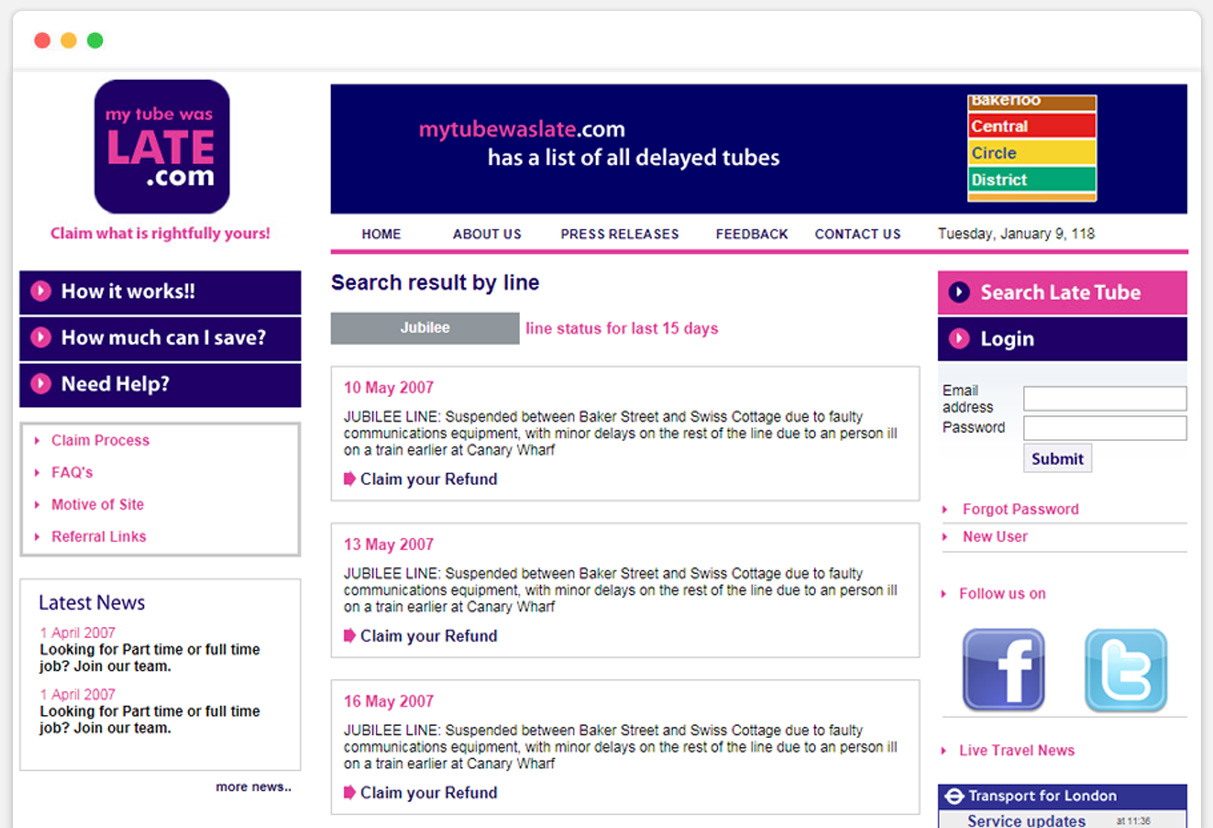Click the Twitter bird icon

coord(1125,670)
